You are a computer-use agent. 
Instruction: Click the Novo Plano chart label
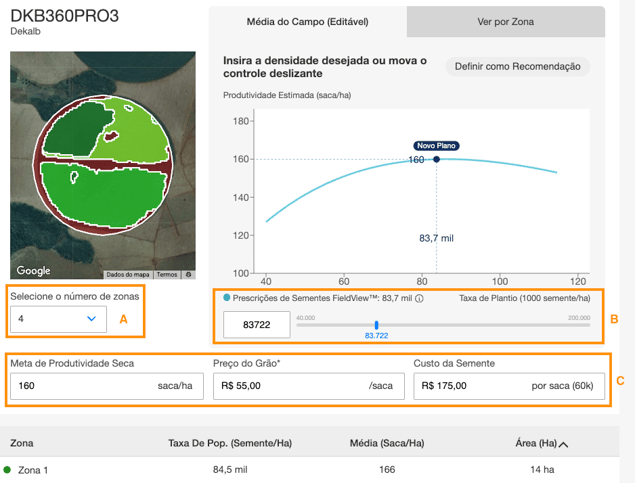(x=436, y=146)
